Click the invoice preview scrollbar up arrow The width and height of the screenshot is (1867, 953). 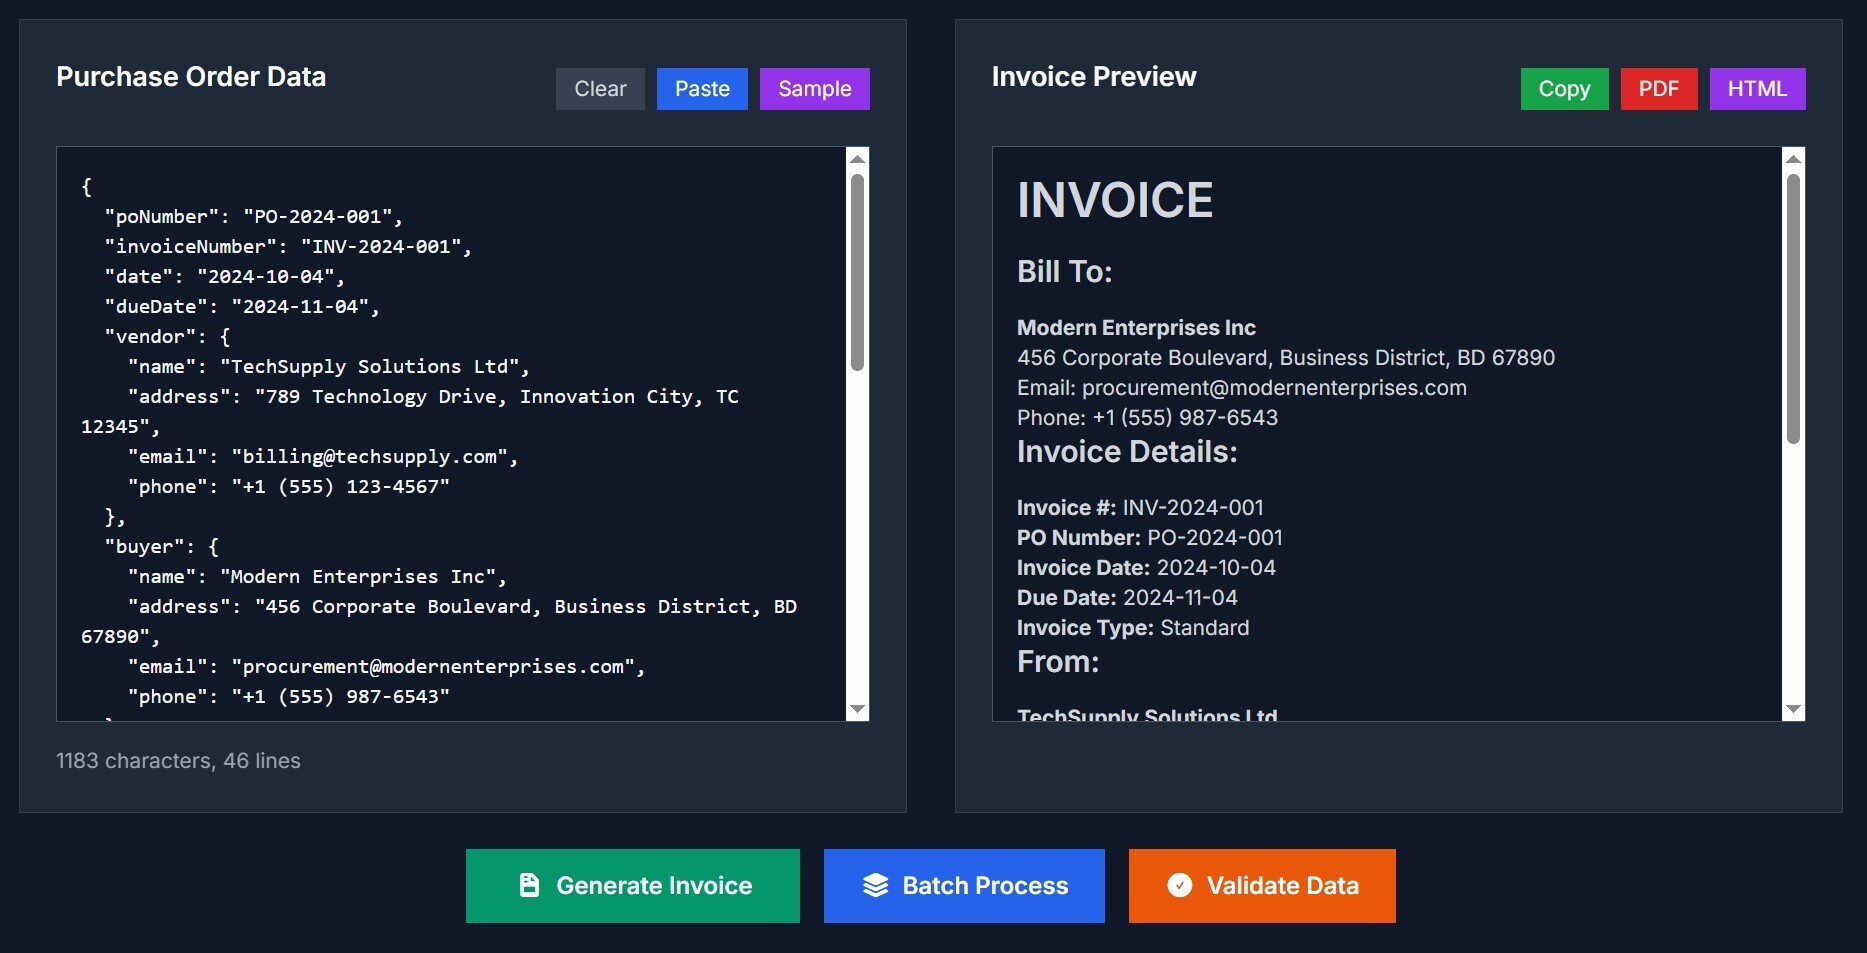(x=1793, y=159)
